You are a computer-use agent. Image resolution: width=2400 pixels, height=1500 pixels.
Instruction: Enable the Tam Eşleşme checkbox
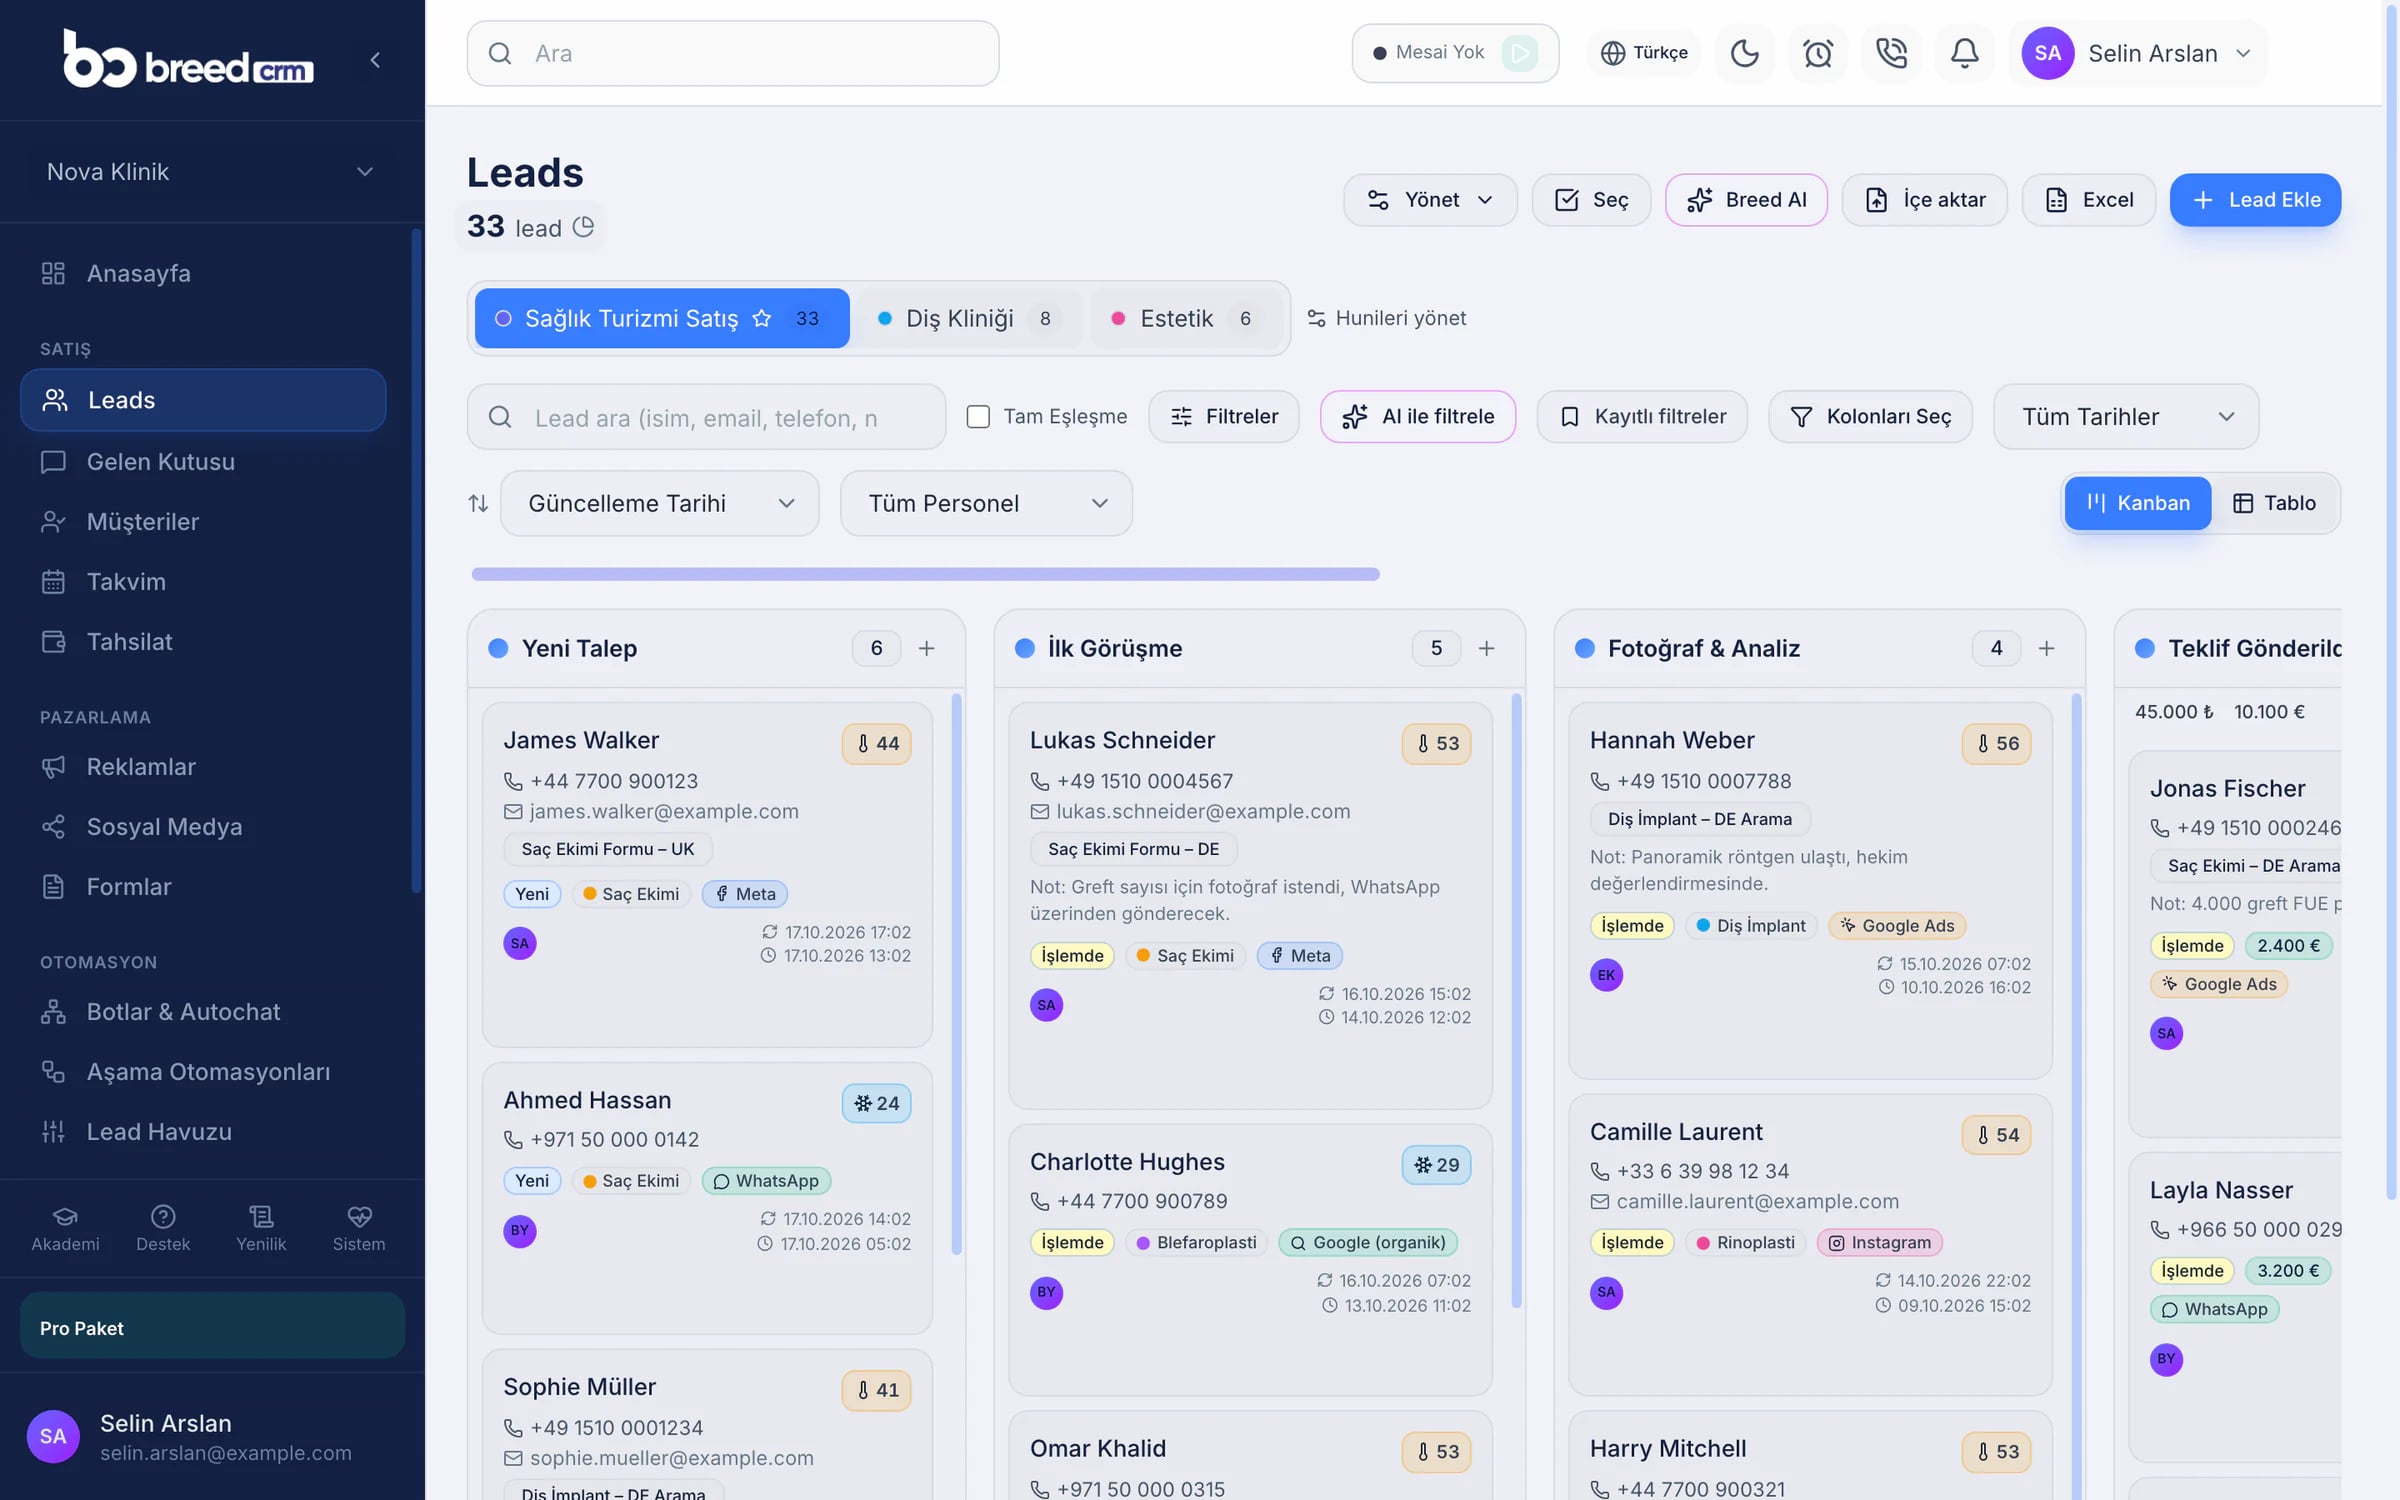tap(978, 416)
